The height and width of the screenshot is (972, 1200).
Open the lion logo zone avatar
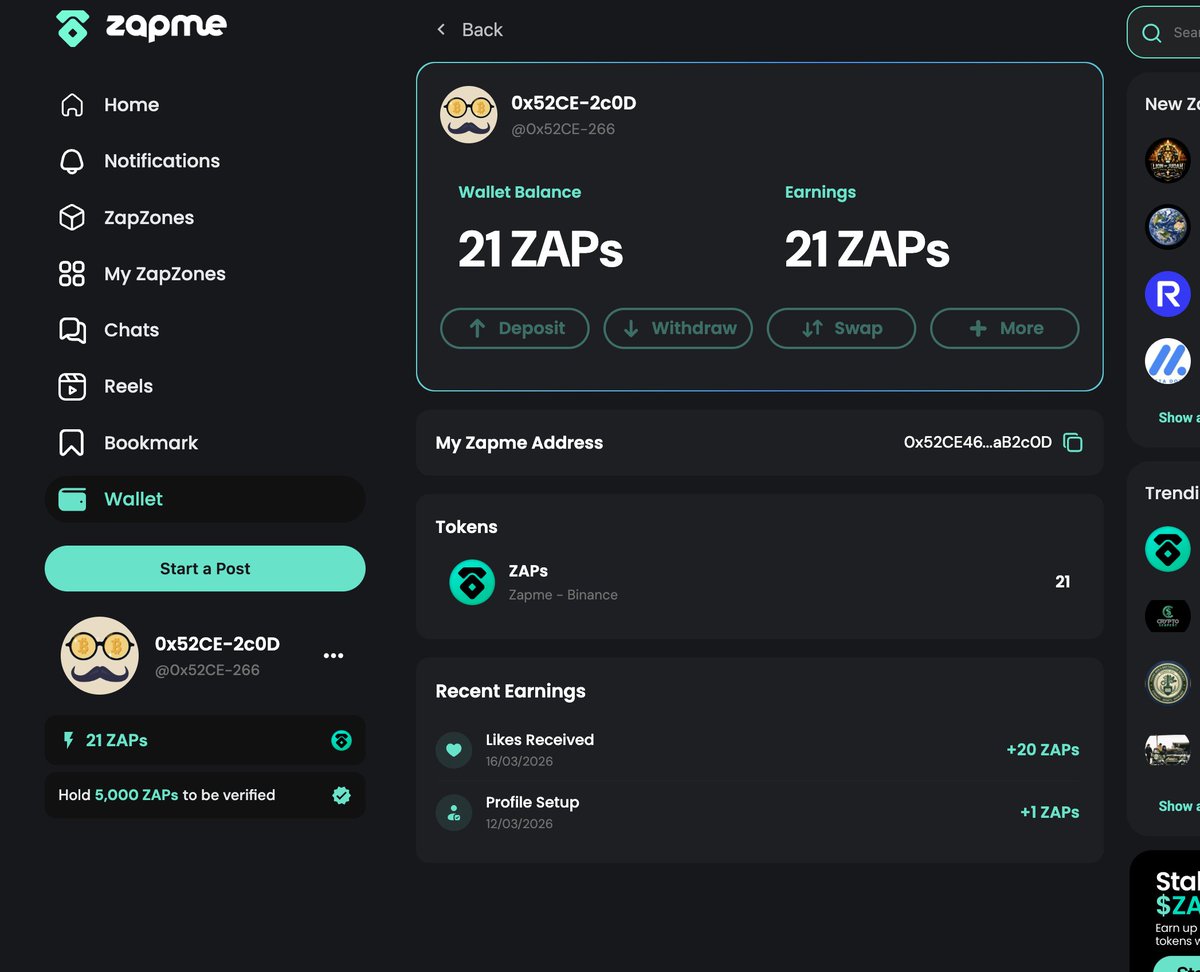pyautogui.click(x=1168, y=160)
